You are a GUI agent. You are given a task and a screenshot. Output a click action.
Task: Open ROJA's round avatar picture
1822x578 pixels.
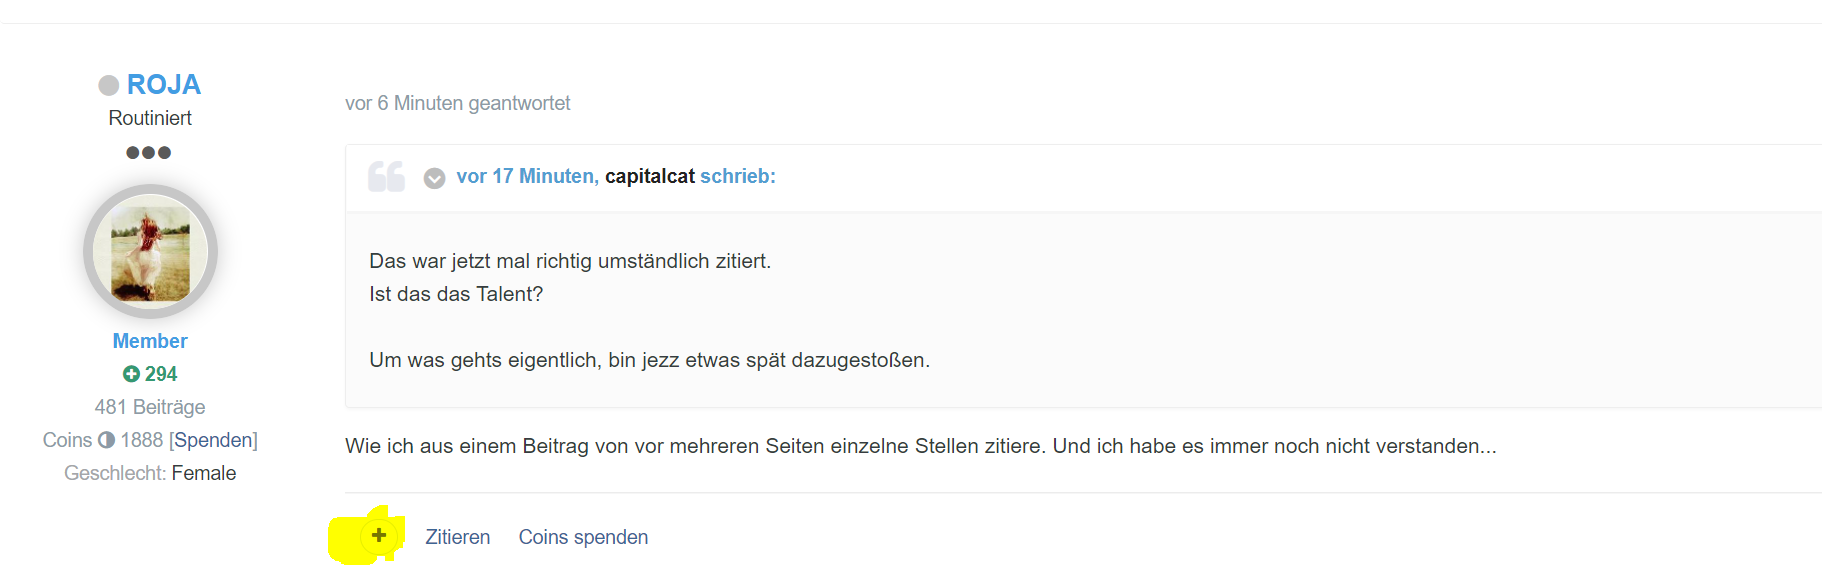pos(150,252)
